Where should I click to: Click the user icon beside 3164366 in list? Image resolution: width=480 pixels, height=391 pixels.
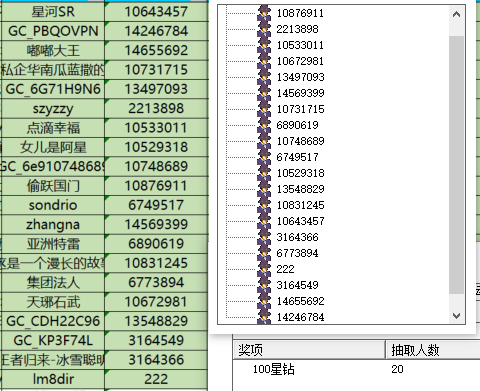tap(264, 237)
